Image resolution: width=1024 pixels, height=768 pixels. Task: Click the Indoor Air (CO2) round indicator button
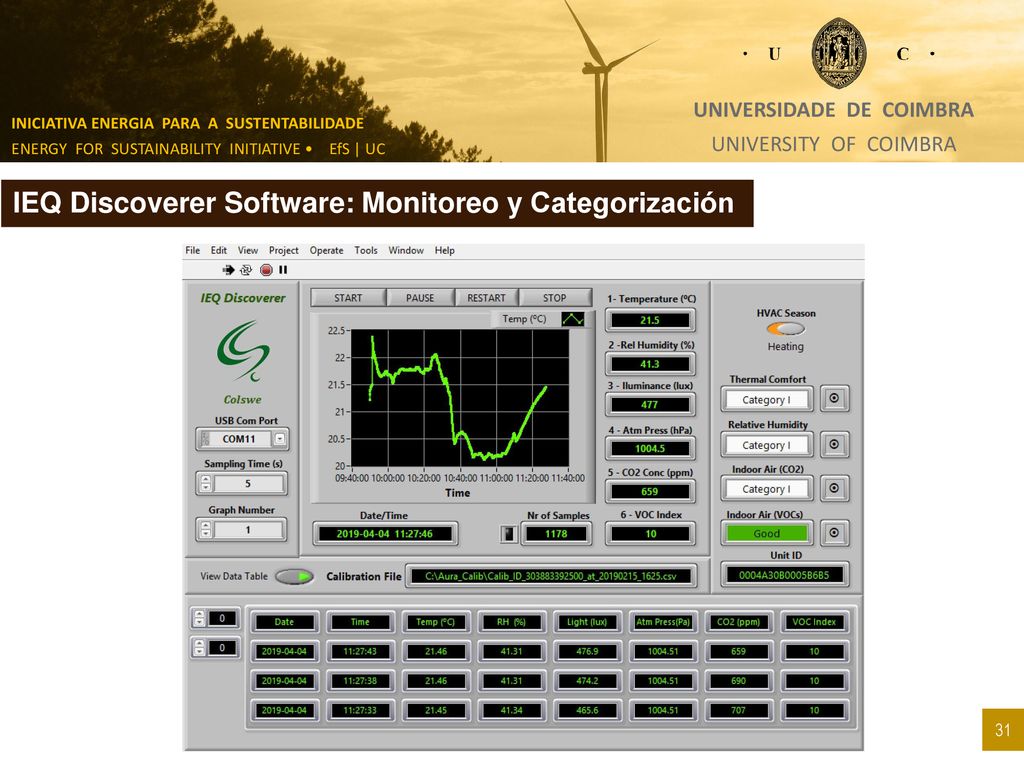point(834,488)
